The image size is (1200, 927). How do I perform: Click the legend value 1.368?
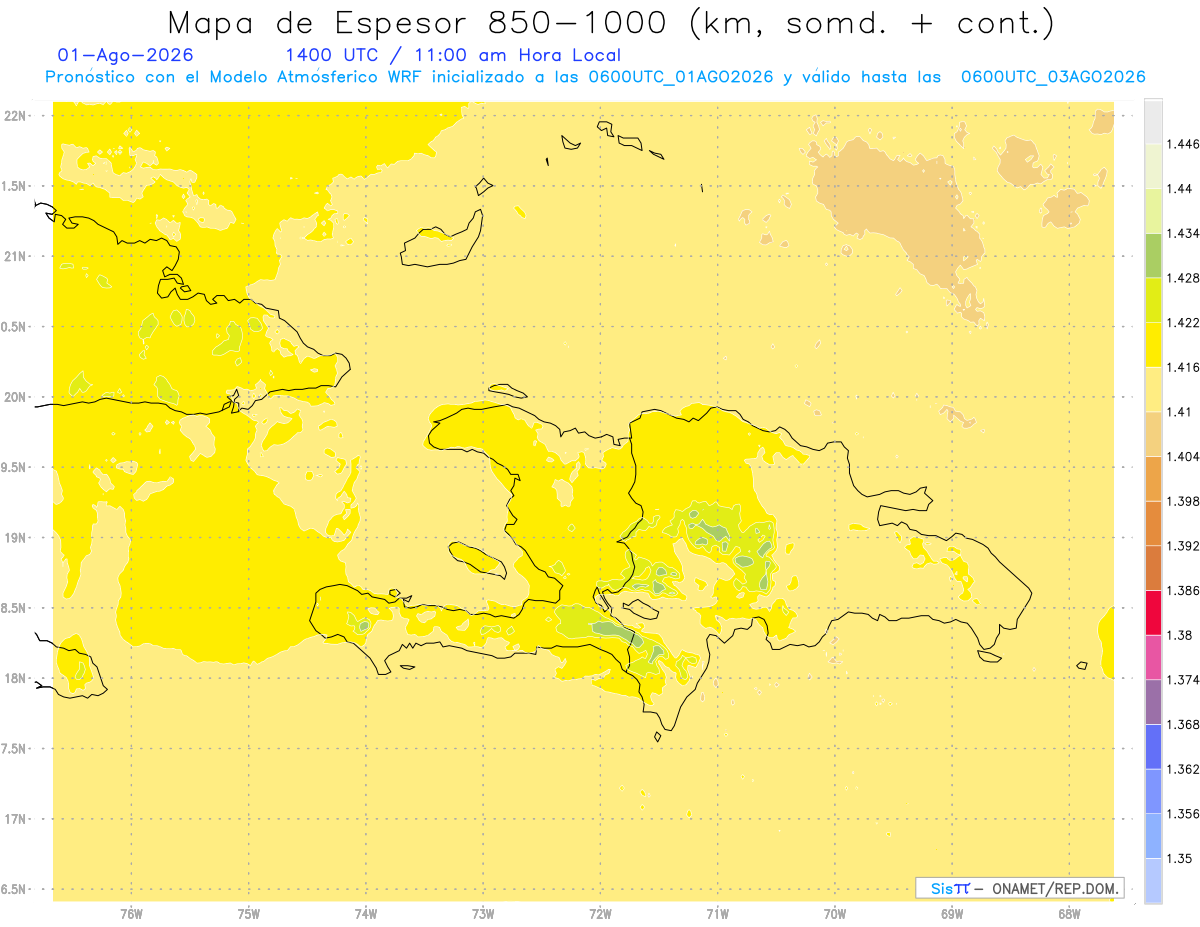(x=1184, y=724)
